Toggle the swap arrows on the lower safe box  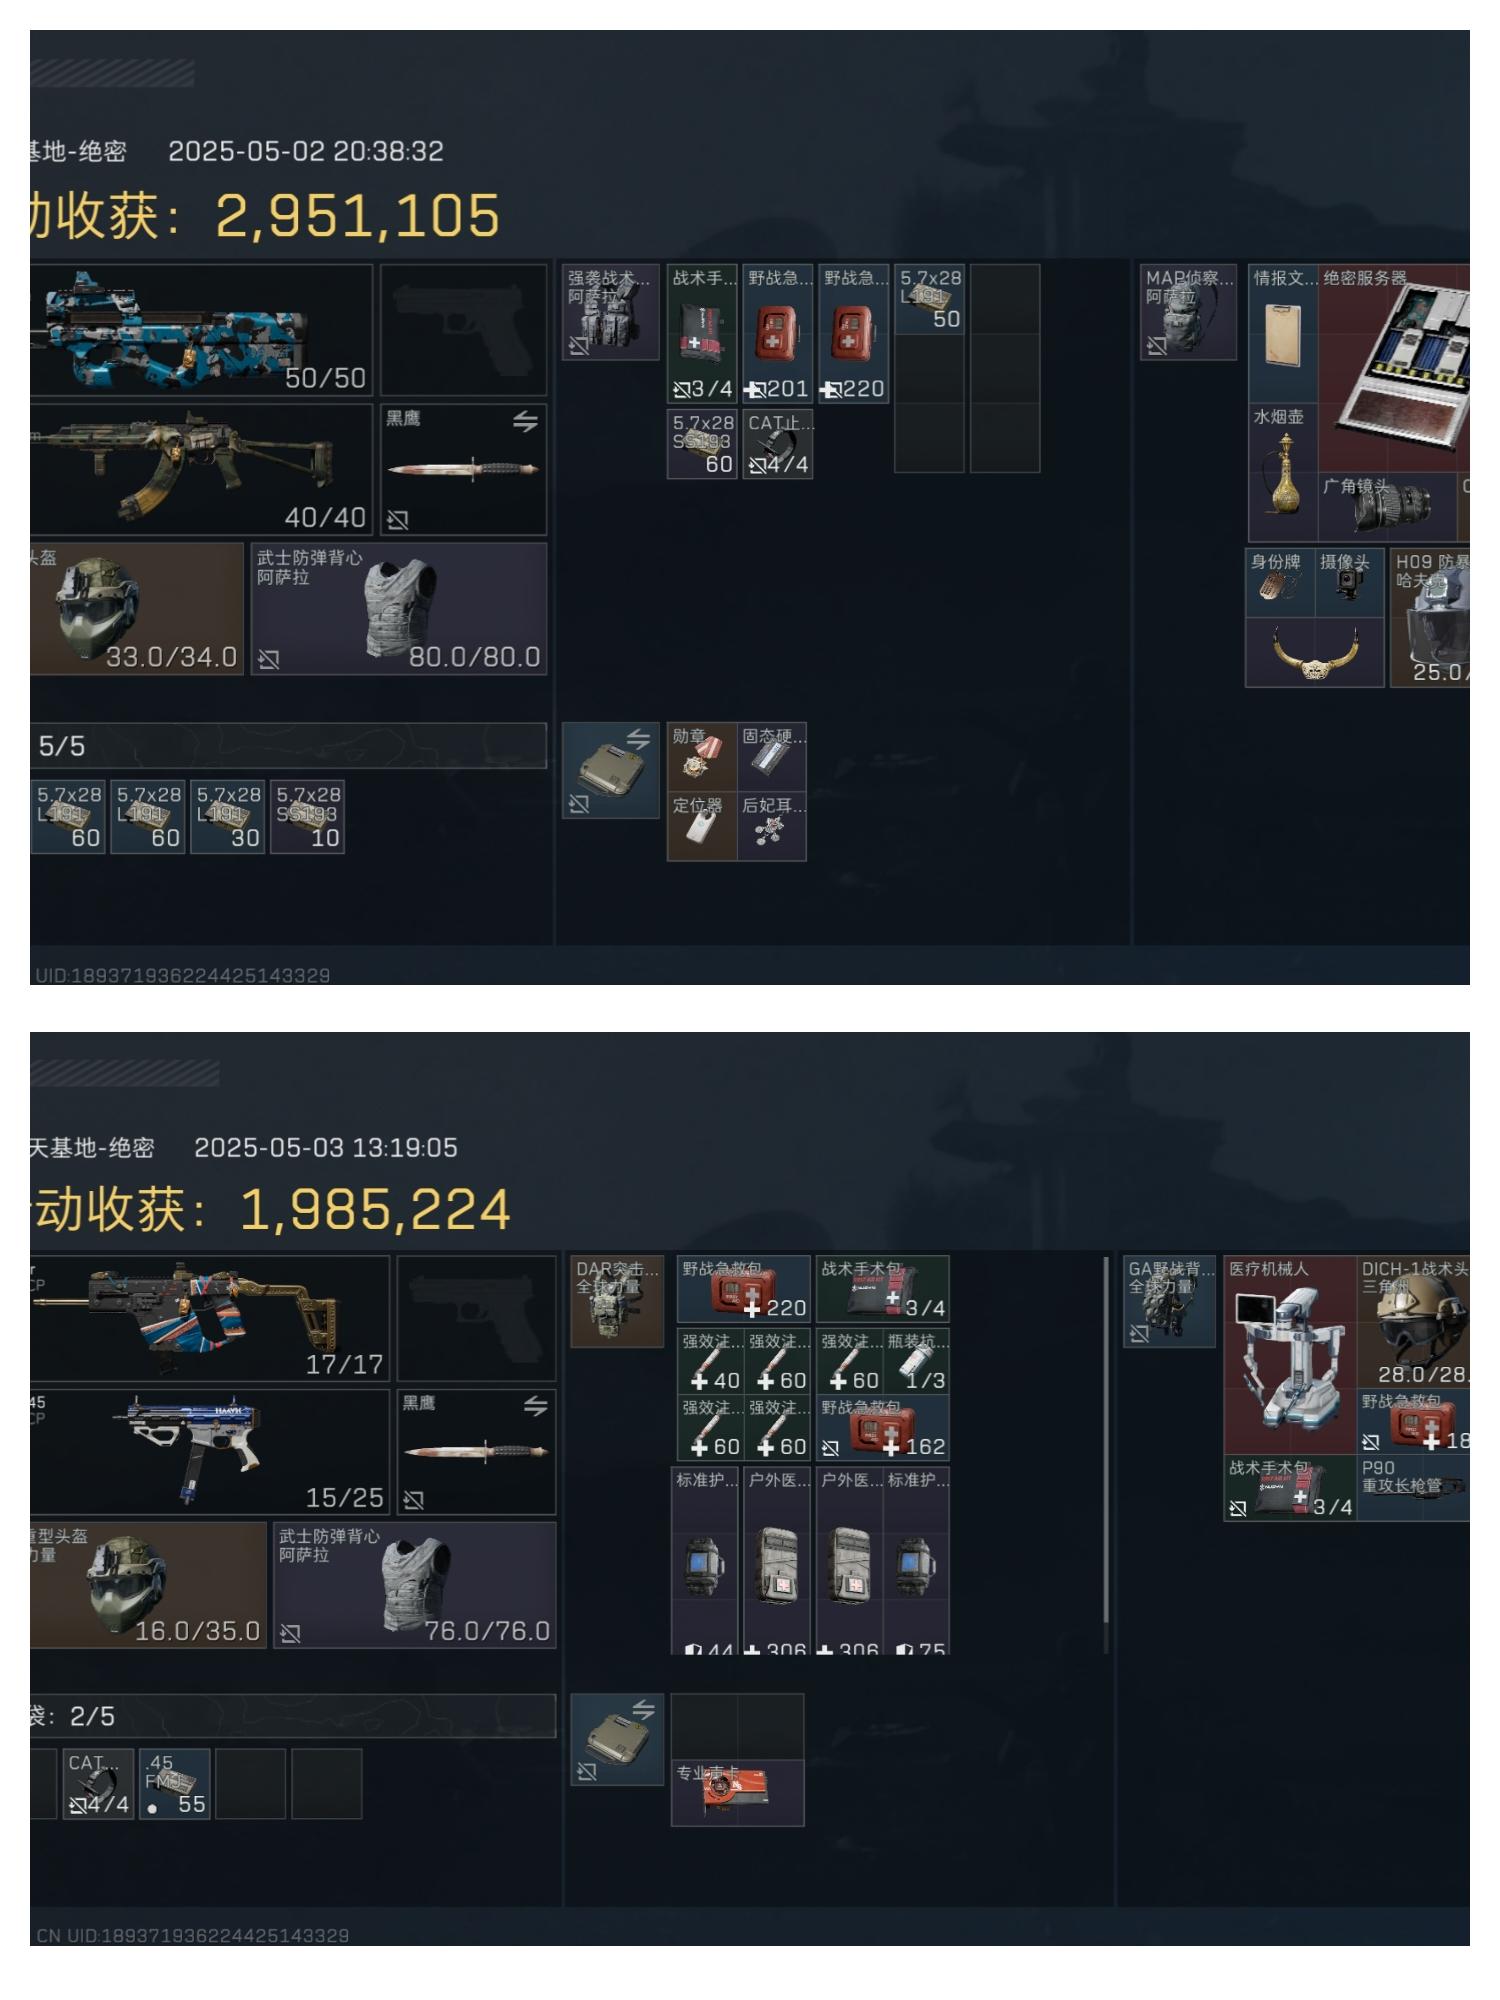click(x=643, y=1710)
